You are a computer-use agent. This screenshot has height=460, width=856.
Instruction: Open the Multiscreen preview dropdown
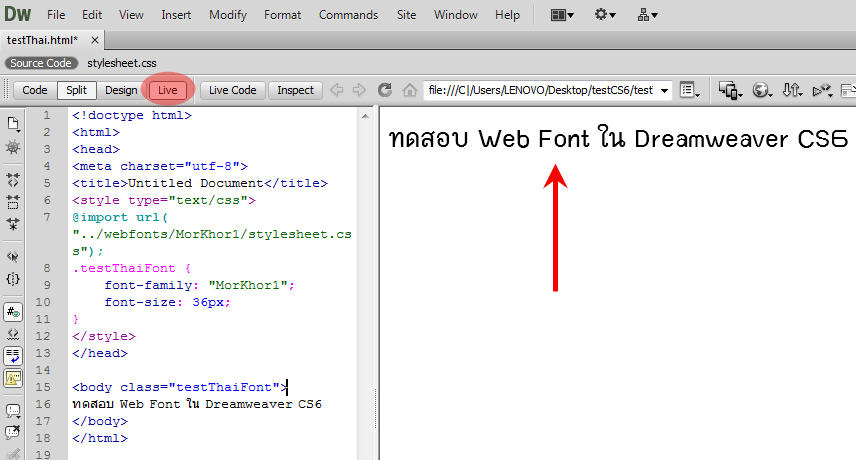(x=730, y=90)
